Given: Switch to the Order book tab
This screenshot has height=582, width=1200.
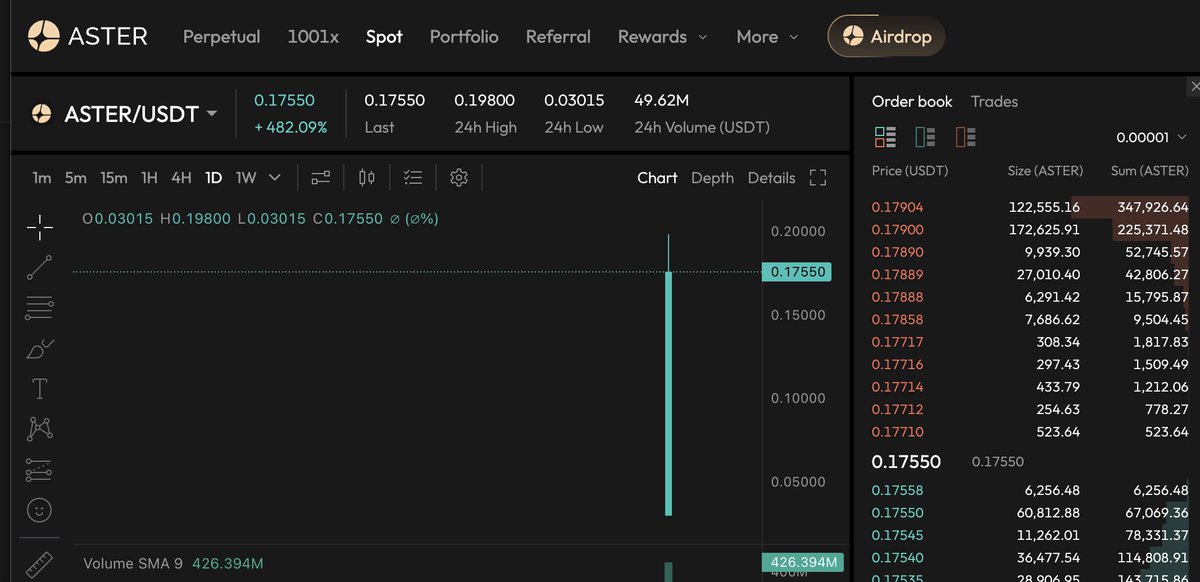Looking at the screenshot, I should pos(912,101).
